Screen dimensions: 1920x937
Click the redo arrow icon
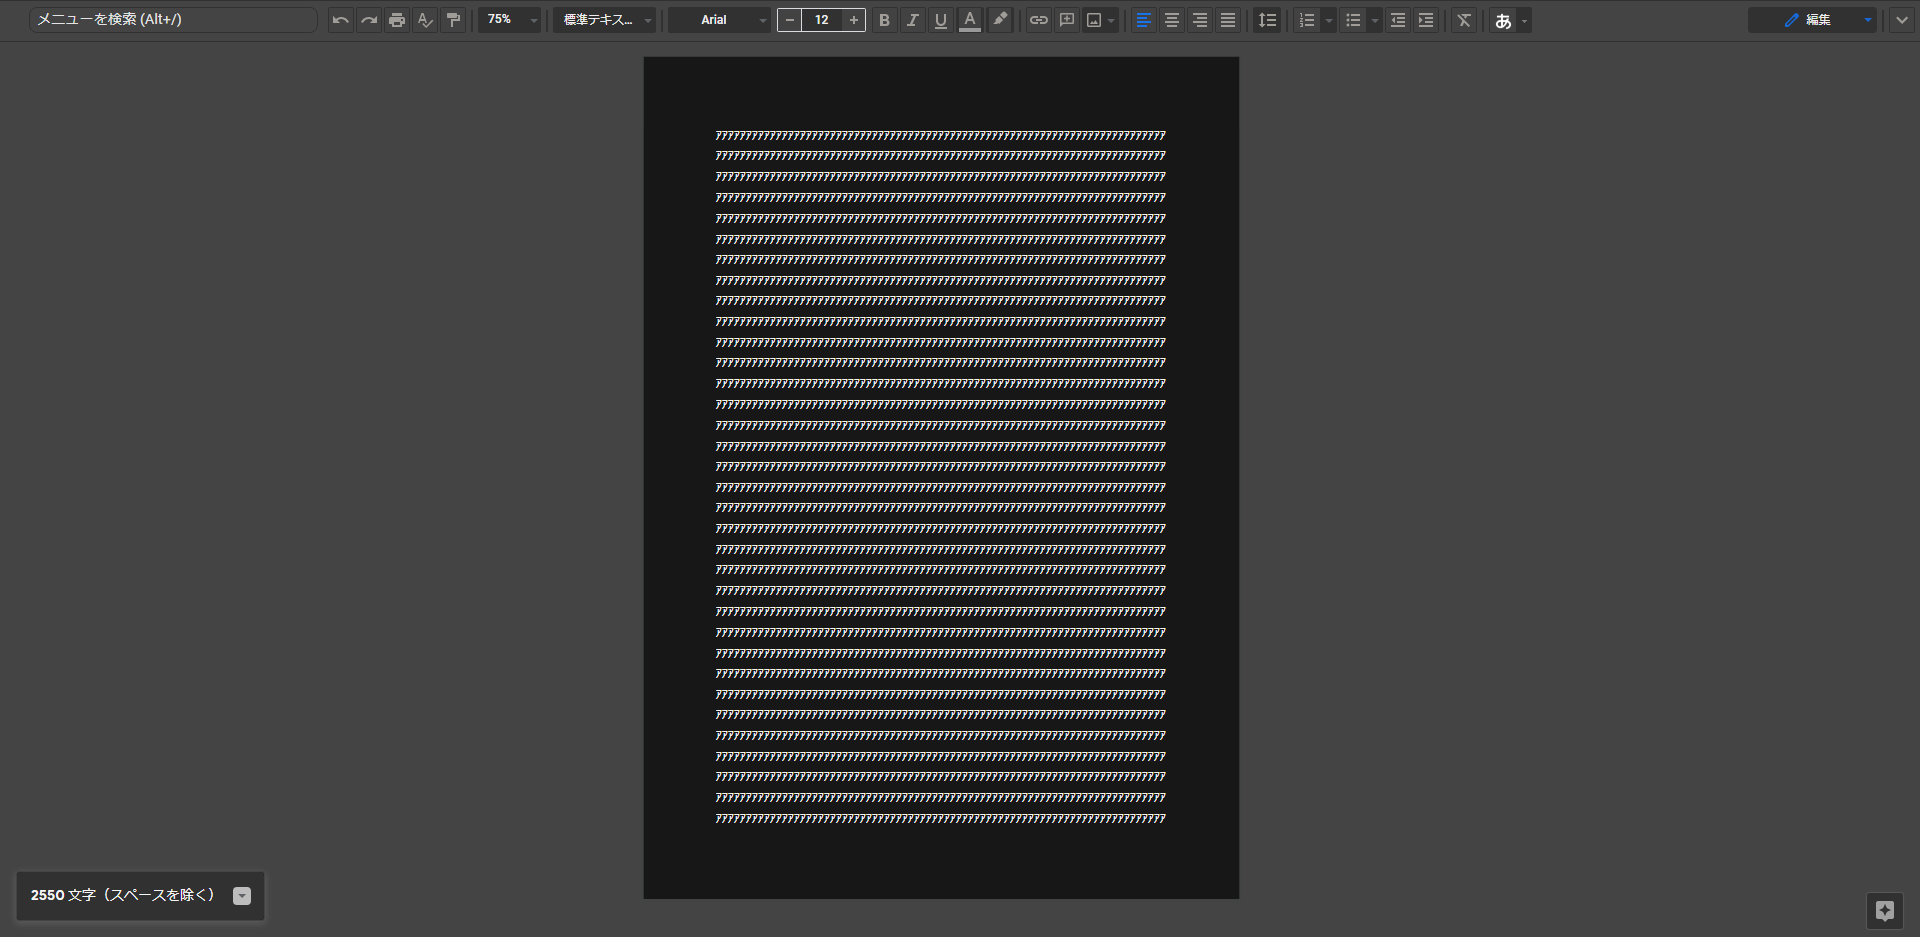point(369,20)
